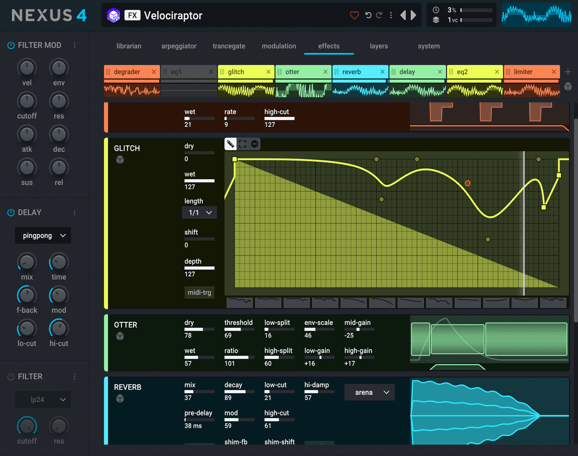Switch to the system tab
The height and width of the screenshot is (456, 578).
point(429,46)
